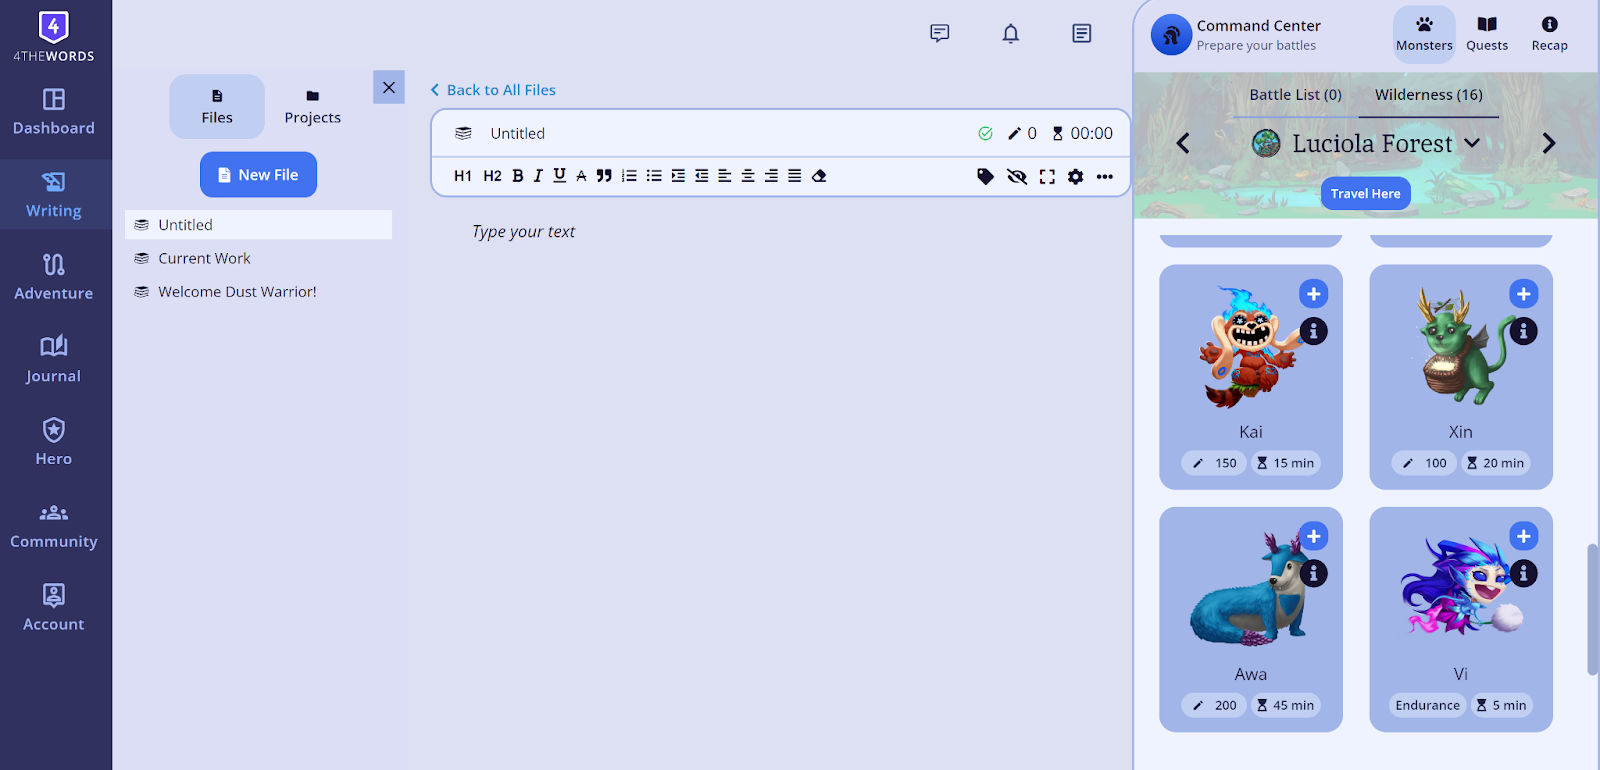
Task: Open the Current Work file
Action: [x=258, y=258]
